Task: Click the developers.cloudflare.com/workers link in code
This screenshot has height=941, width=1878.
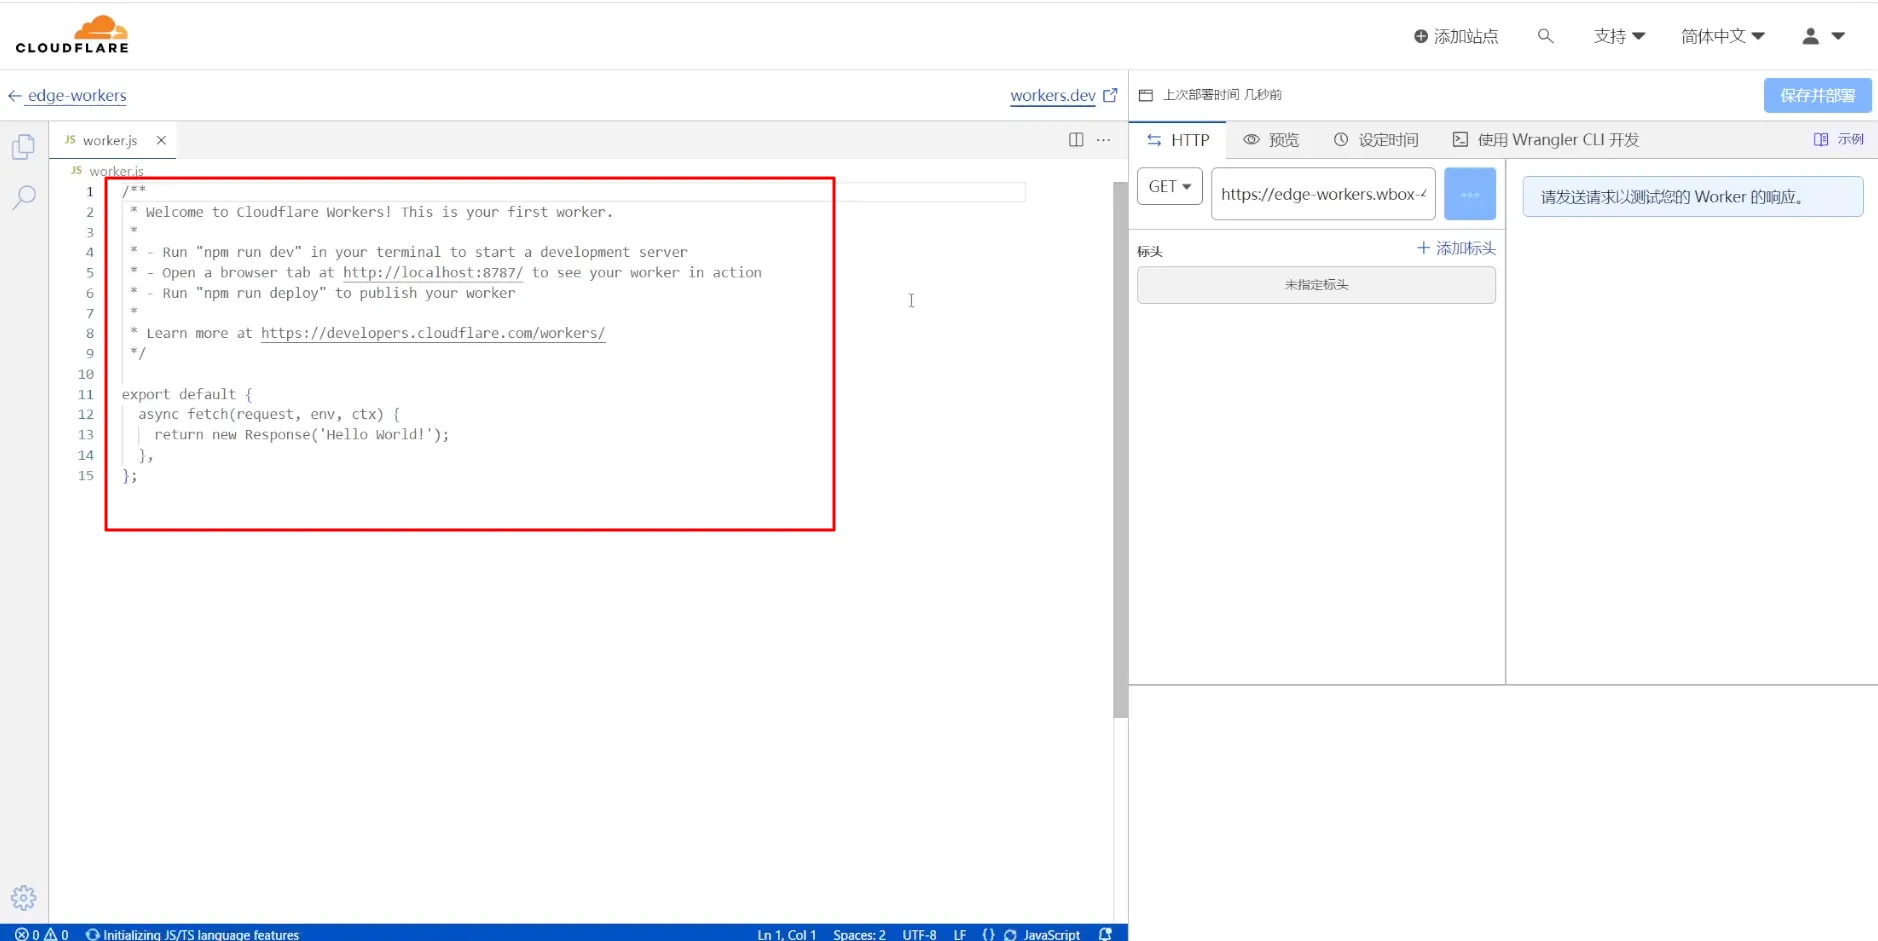Action: [x=433, y=334]
